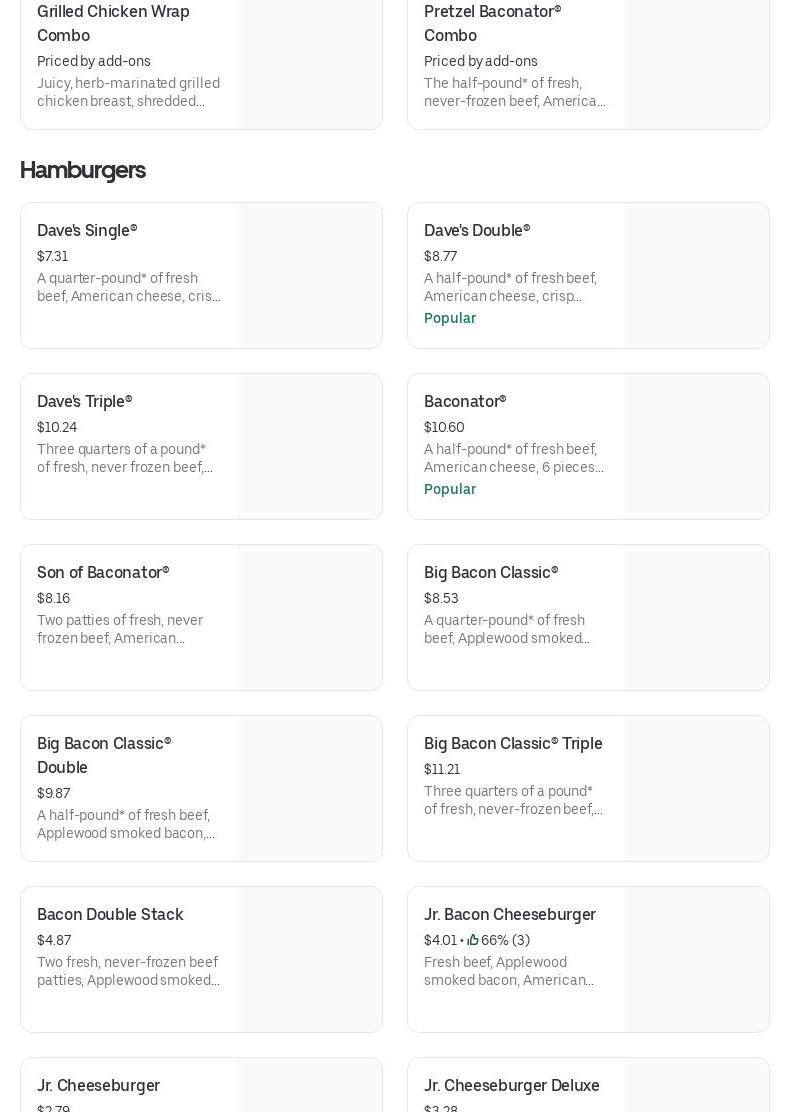Open the Dave's Single item title
Image resolution: width=804 pixels, height=1112 pixels.
pyautogui.click(x=87, y=230)
